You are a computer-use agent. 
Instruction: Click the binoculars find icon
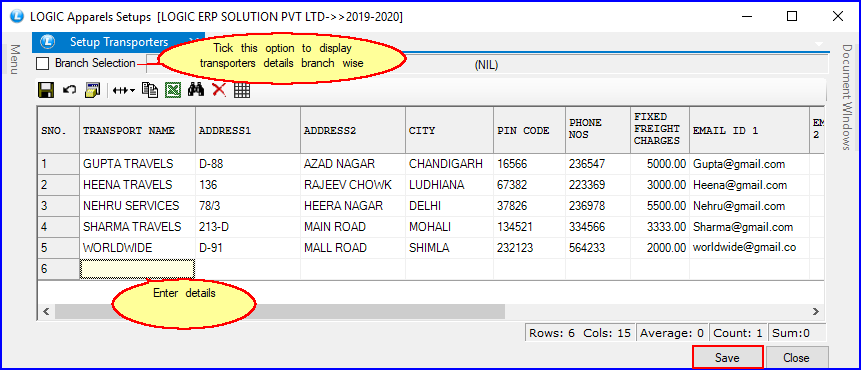[196, 90]
